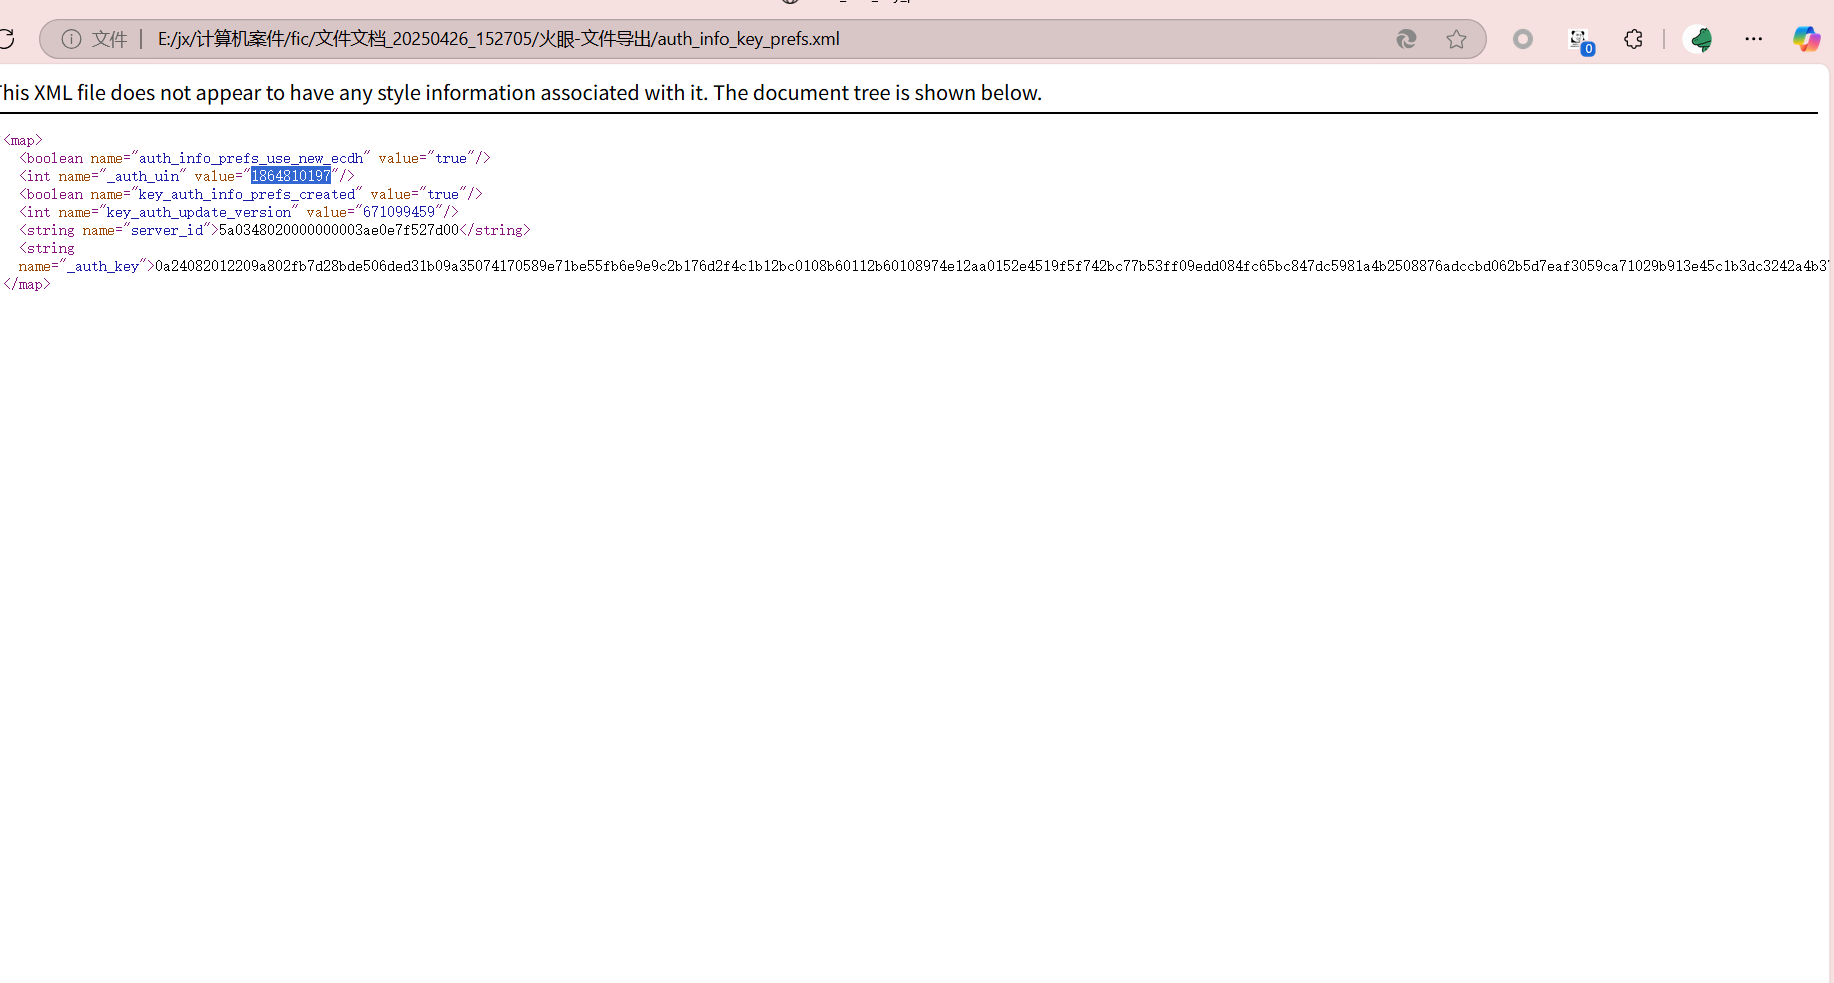
Task: Open the Extensions puzzle-piece menu
Action: click(x=1633, y=39)
